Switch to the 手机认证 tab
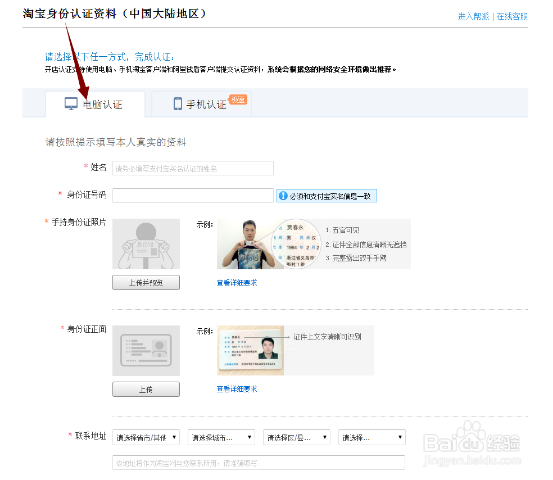Viewport: 553px width, 480px height. point(201,104)
